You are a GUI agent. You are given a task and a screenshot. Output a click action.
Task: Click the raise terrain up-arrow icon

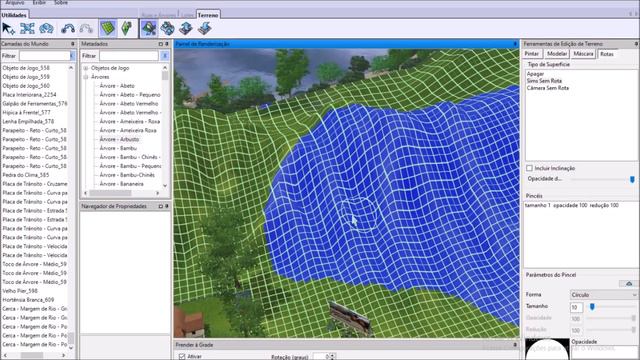pyautogui.click(x=186, y=28)
